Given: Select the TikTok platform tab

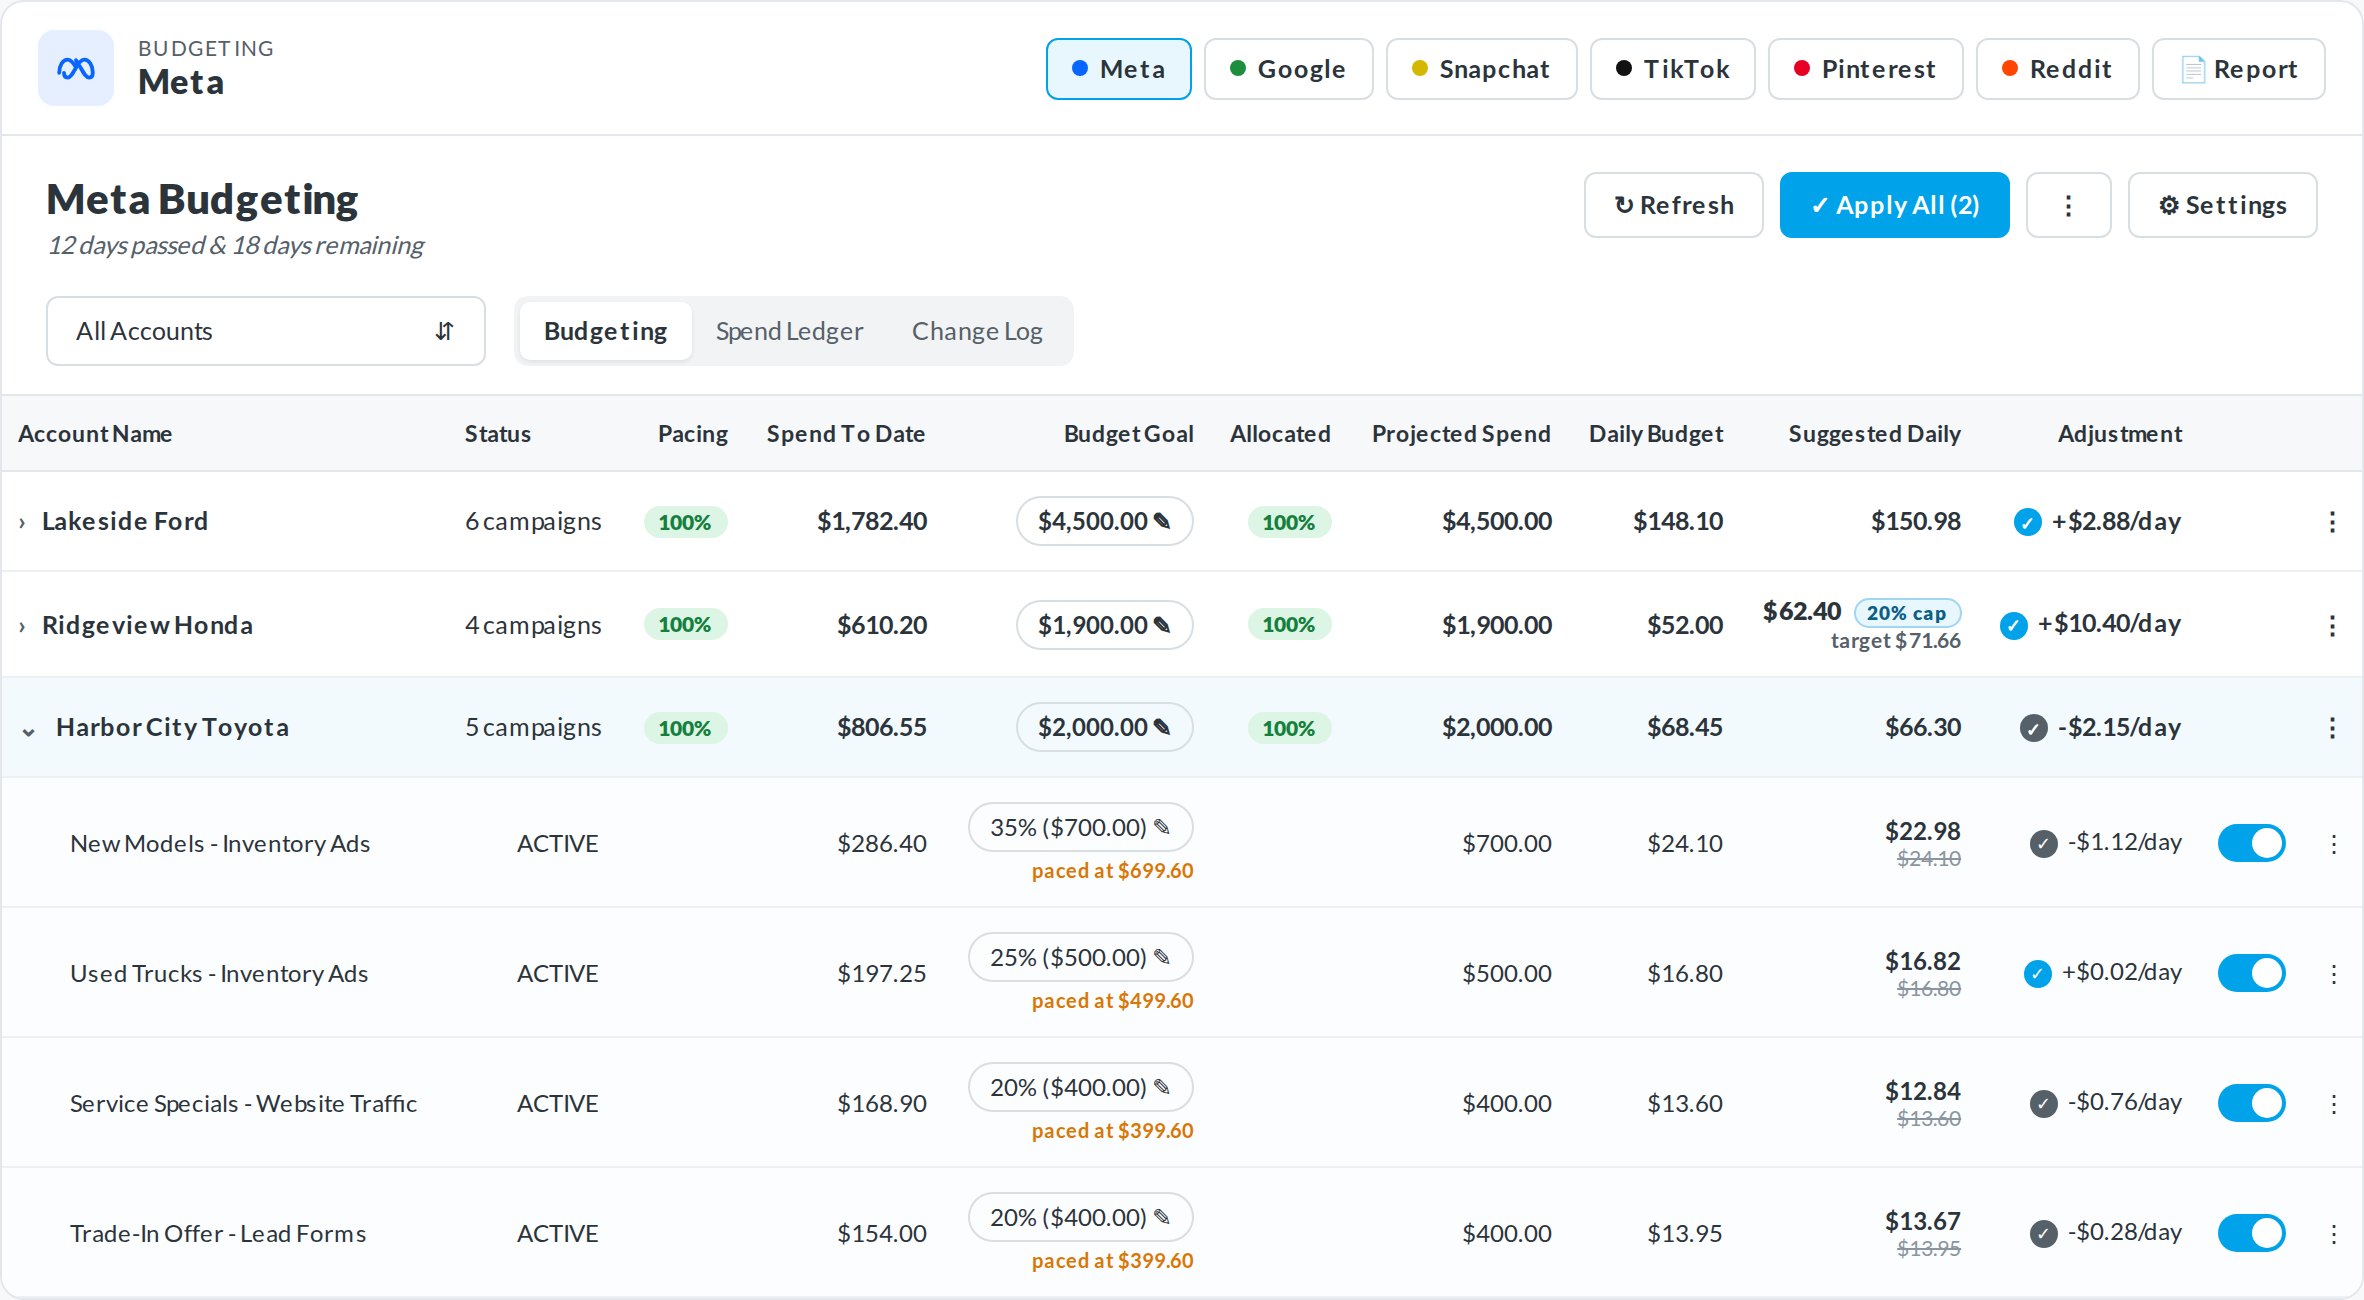Looking at the screenshot, I should tap(1672, 69).
